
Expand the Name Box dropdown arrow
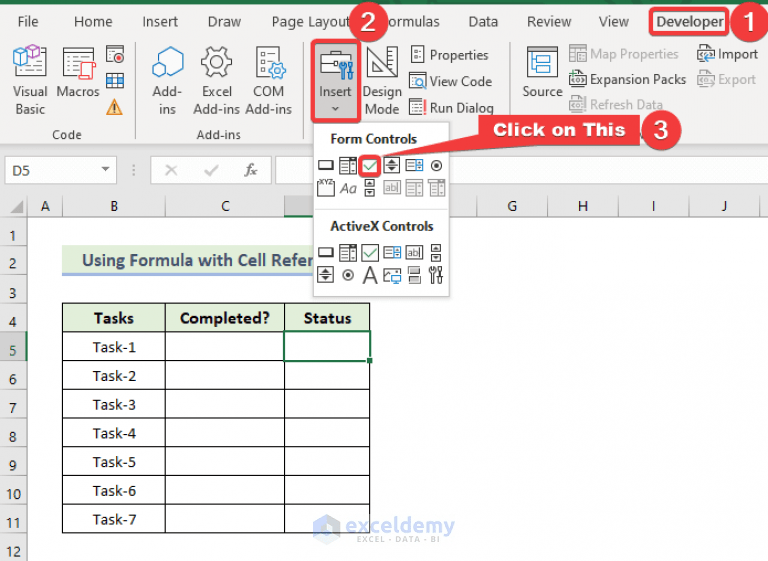(105, 170)
